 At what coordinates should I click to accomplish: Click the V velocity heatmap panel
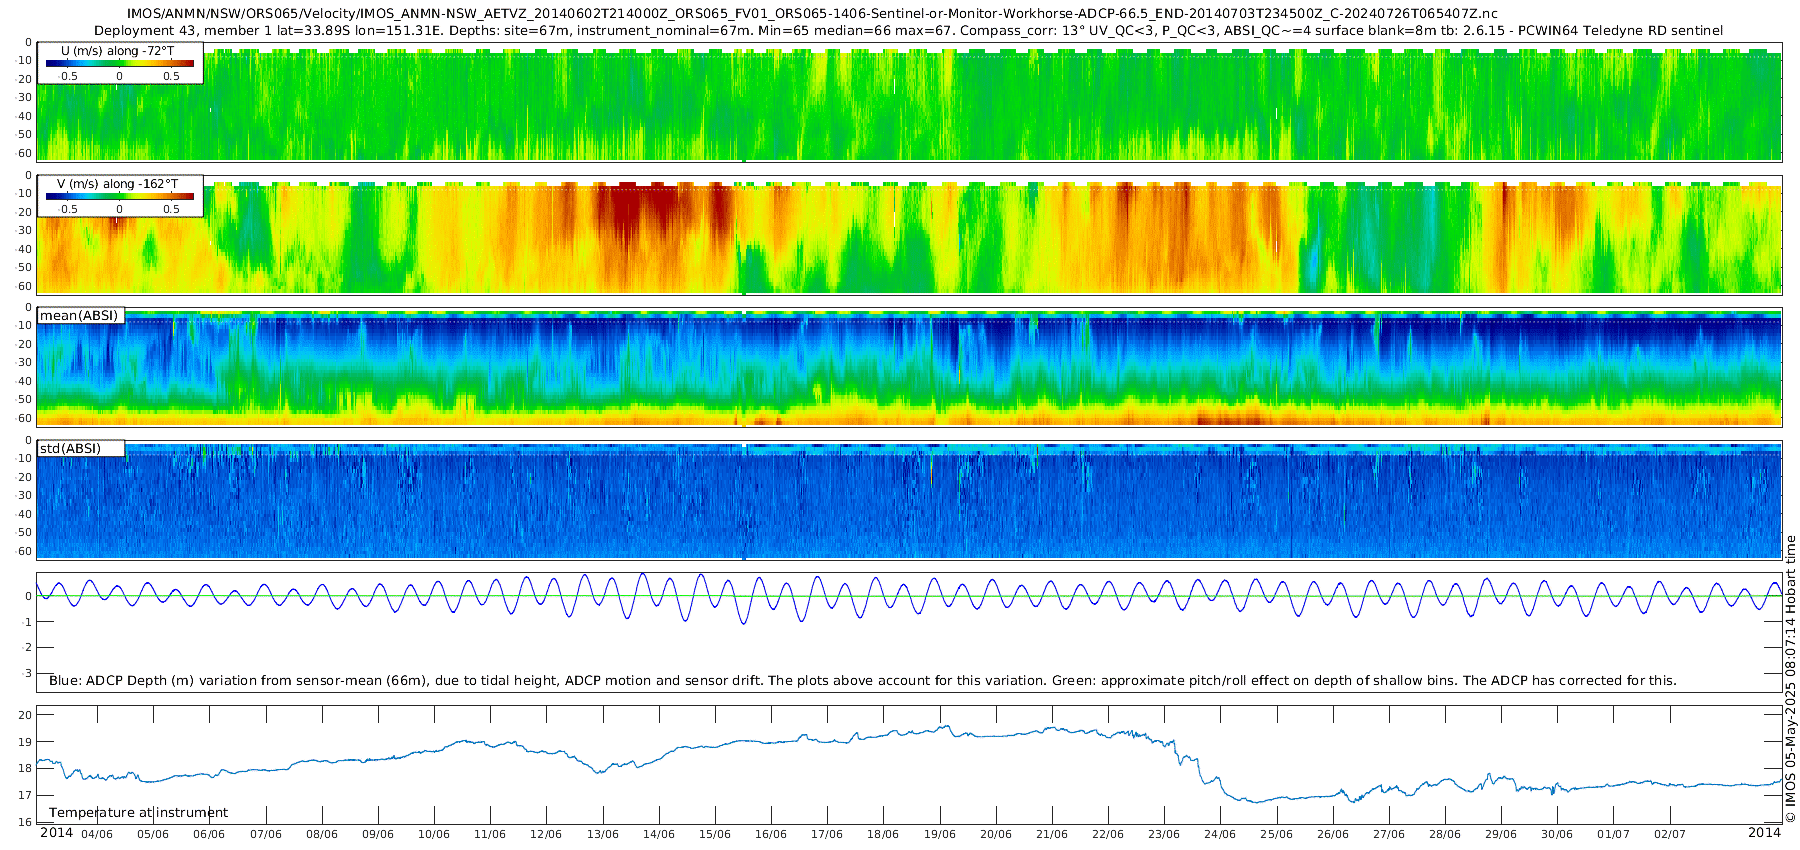click(x=909, y=234)
